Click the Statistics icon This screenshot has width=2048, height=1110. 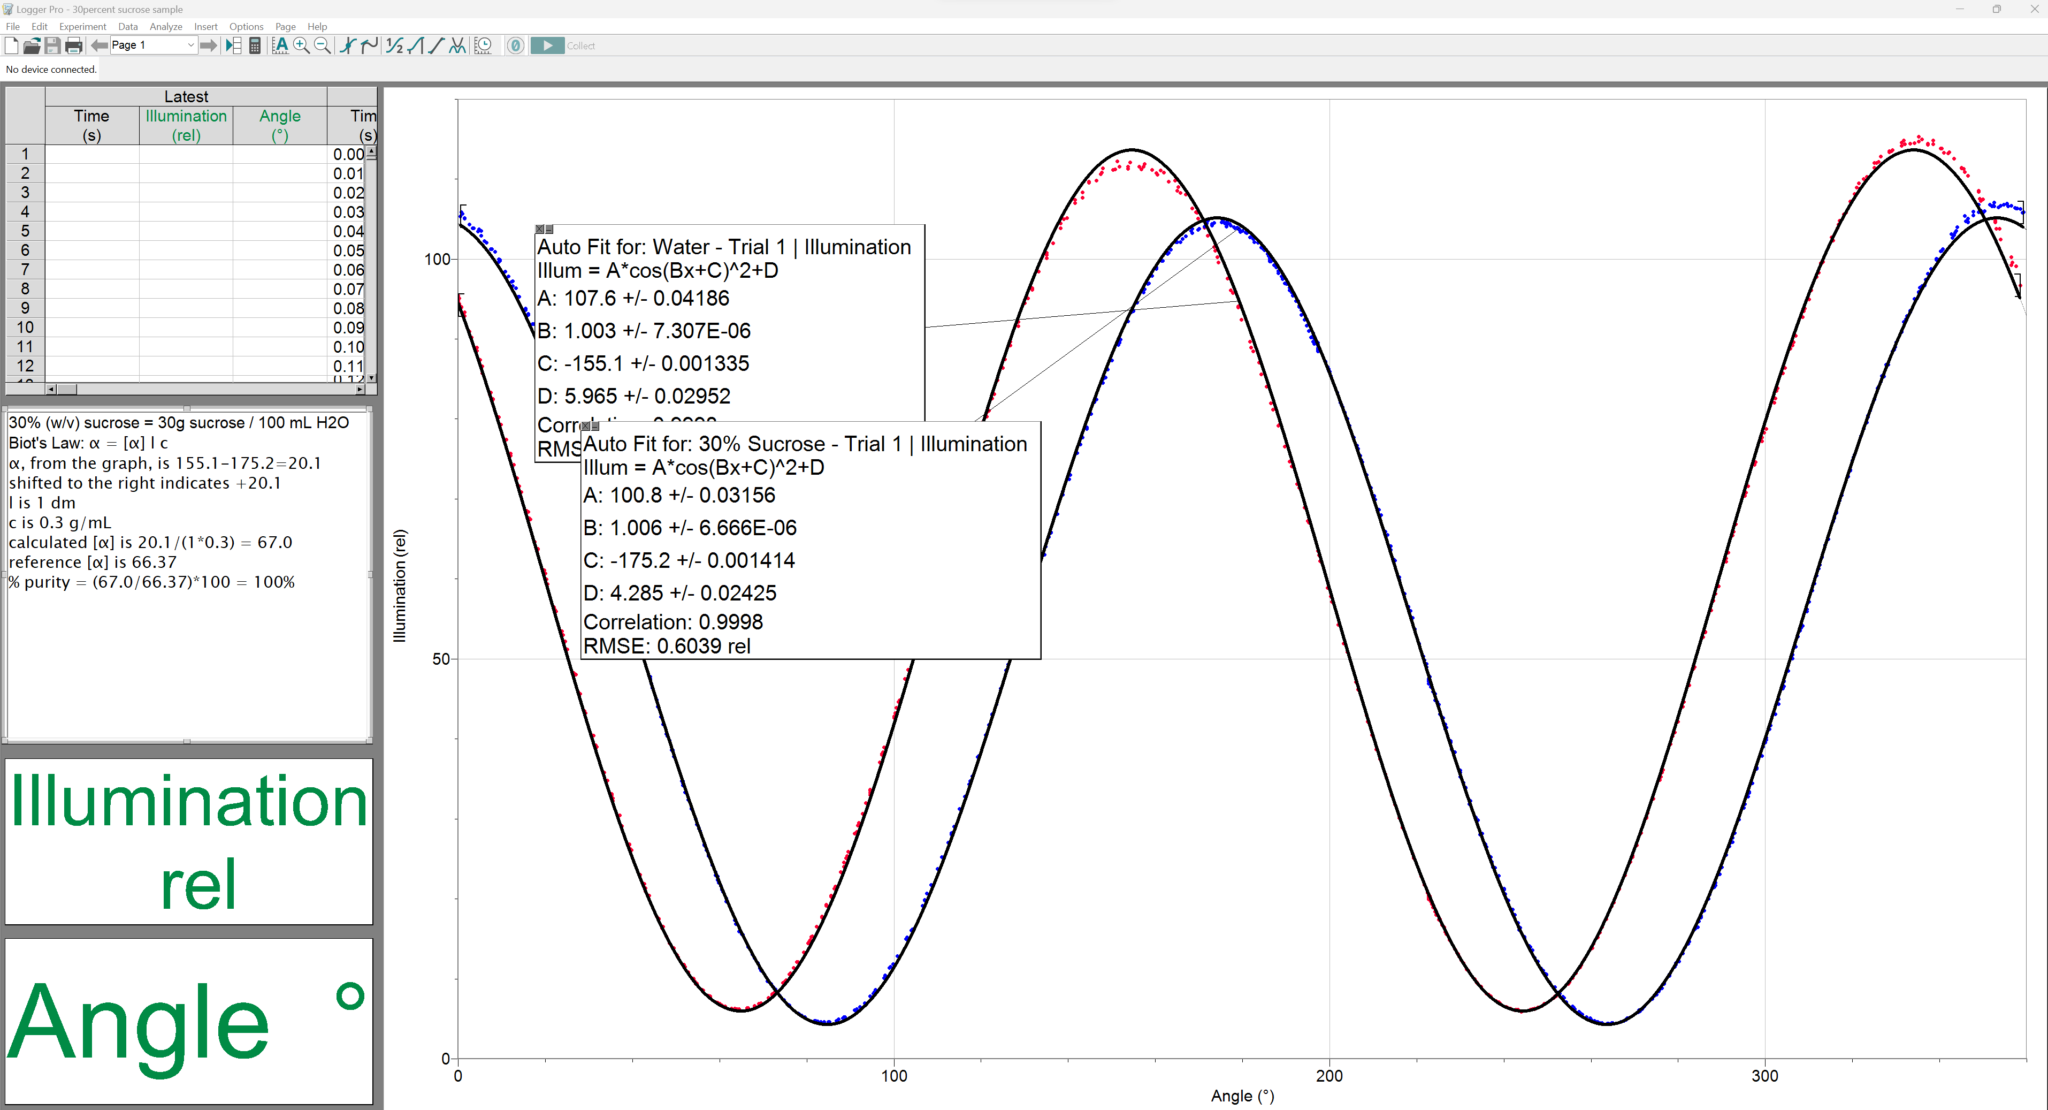394,45
